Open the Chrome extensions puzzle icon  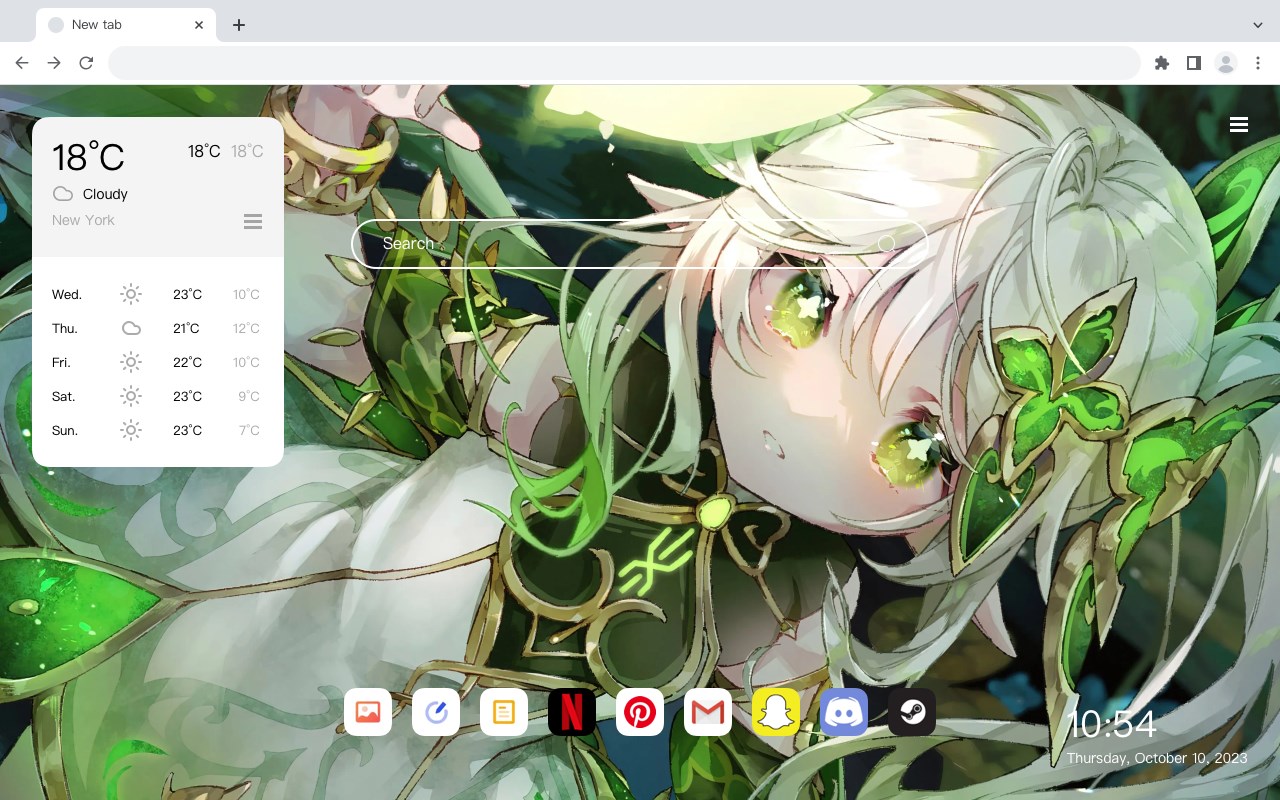[x=1161, y=63]
